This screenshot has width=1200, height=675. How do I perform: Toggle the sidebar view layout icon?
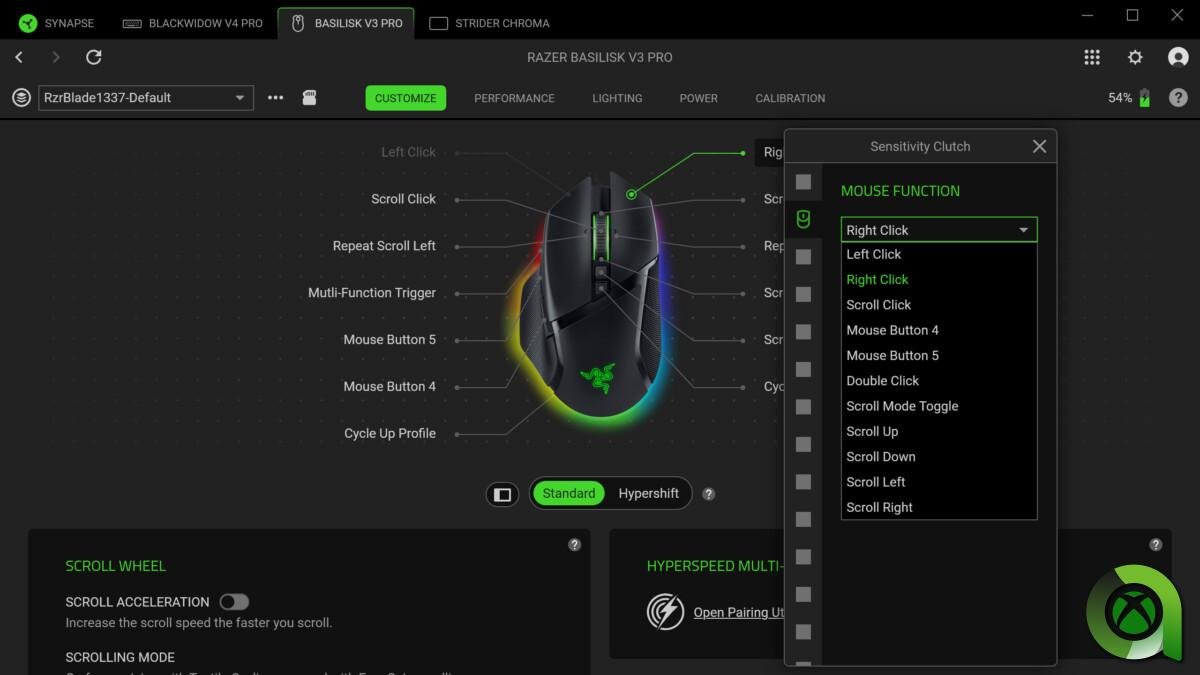503,494
